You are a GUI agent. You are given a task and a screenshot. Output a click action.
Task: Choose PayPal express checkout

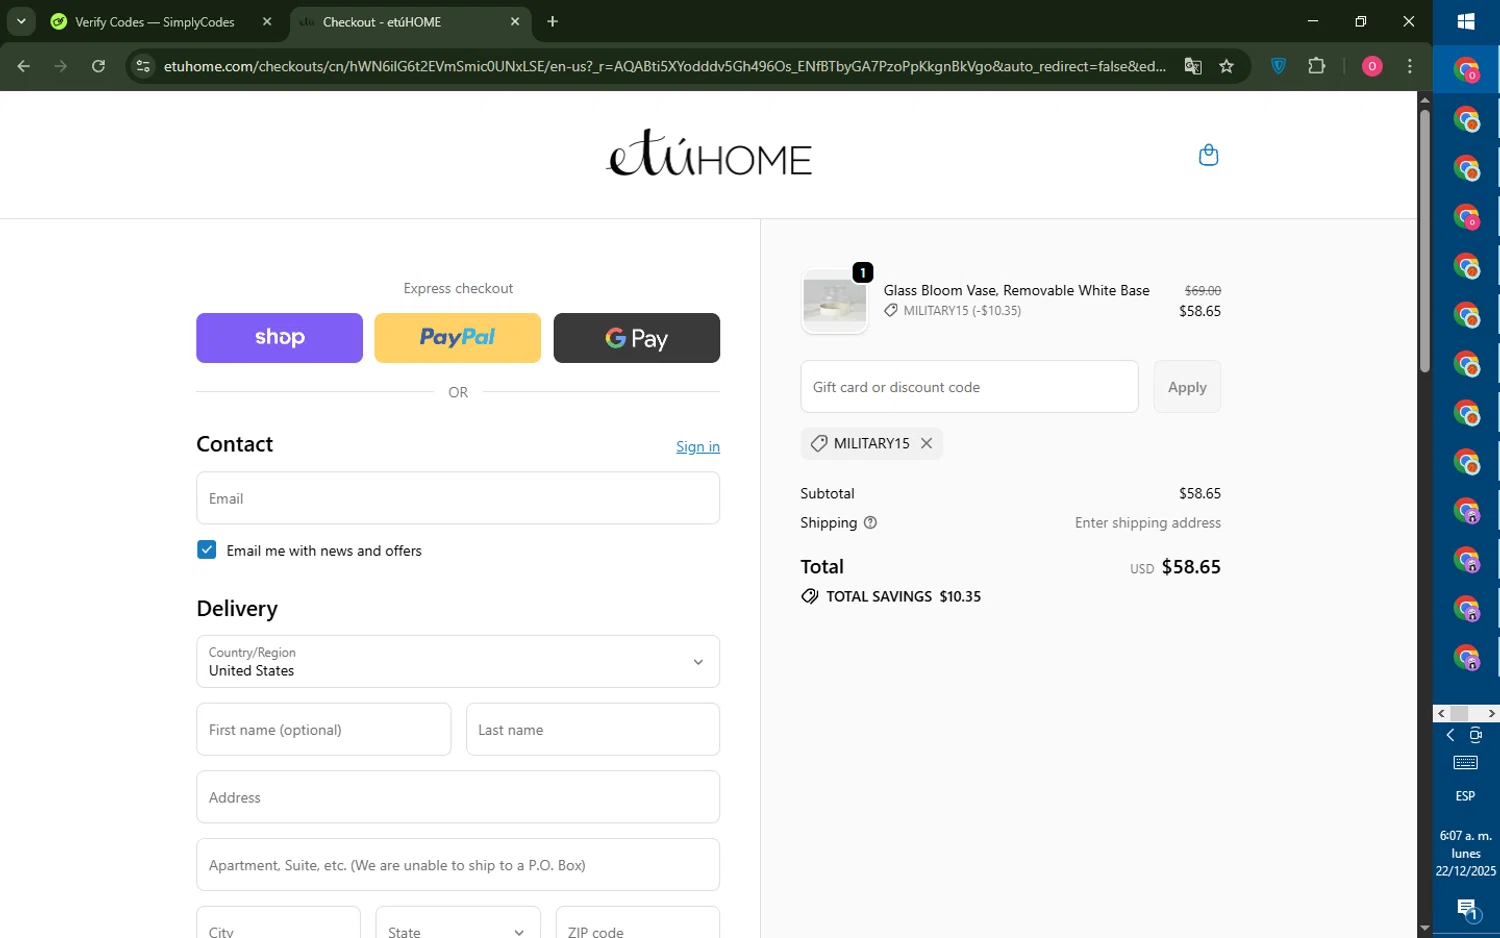457,338
